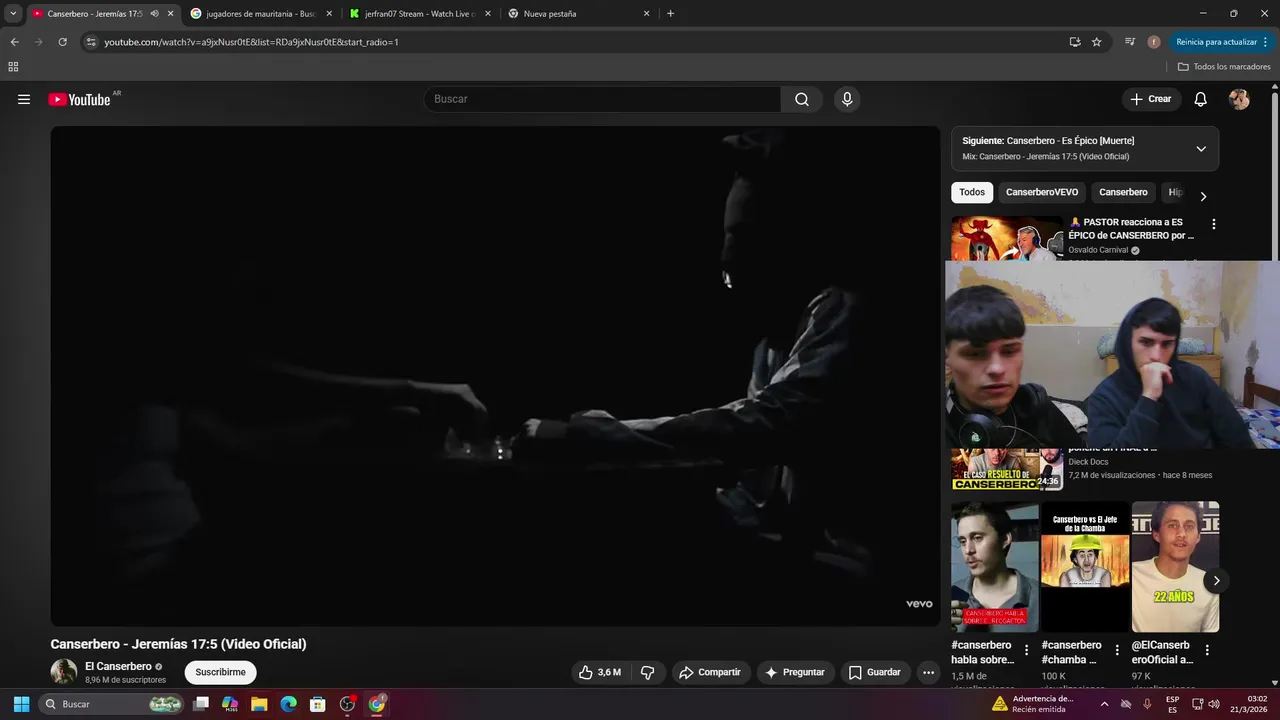Mute the Canserbero tab via its speaker icon
The image size is (1280, 720).
[154, 14]
